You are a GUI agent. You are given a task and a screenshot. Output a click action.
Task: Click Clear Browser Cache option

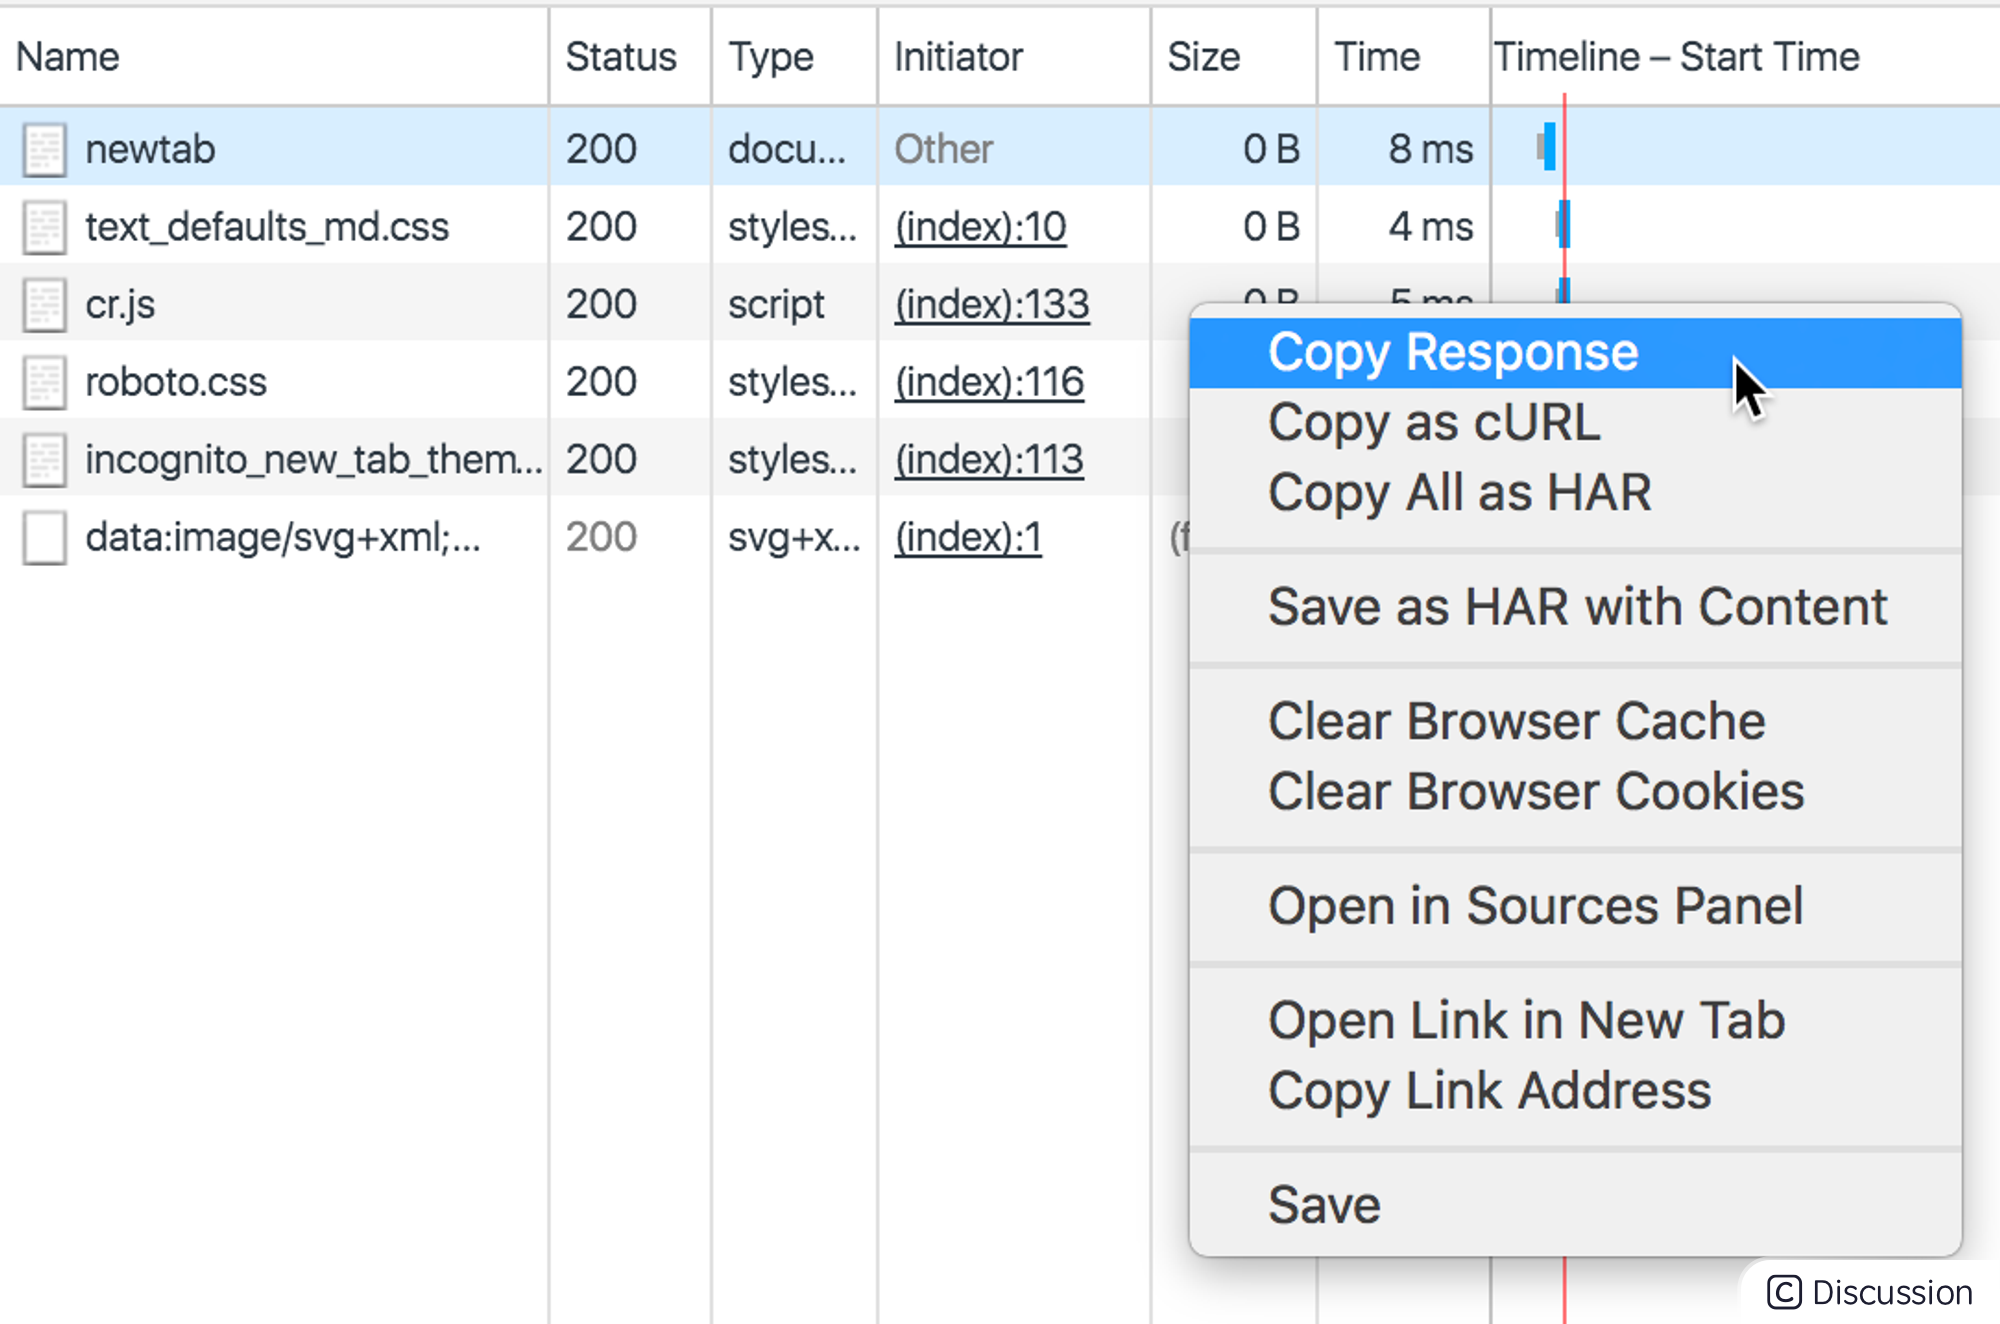point(1516,721)
